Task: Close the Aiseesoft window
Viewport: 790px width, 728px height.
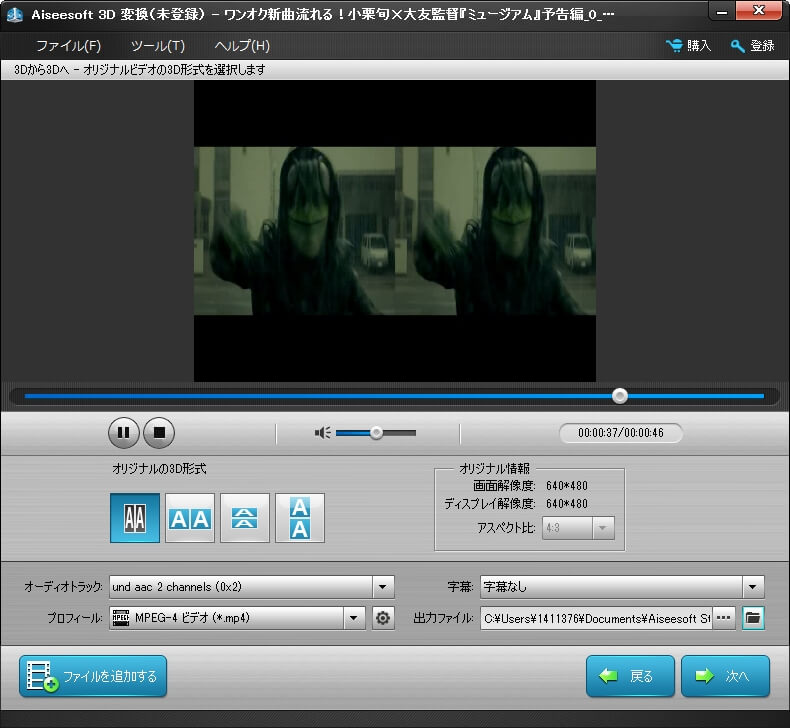Action: click(759, 11)
